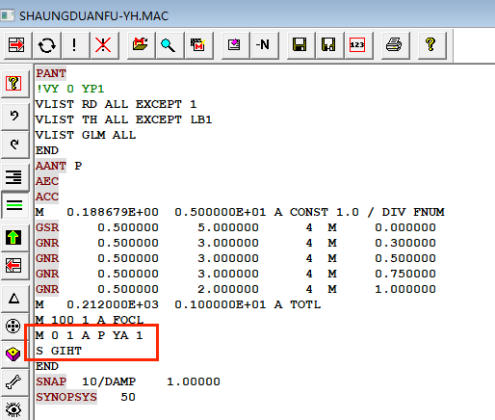Click the GNR line ending 0.500000
495x420 pixels.
(x=236, y=258)
